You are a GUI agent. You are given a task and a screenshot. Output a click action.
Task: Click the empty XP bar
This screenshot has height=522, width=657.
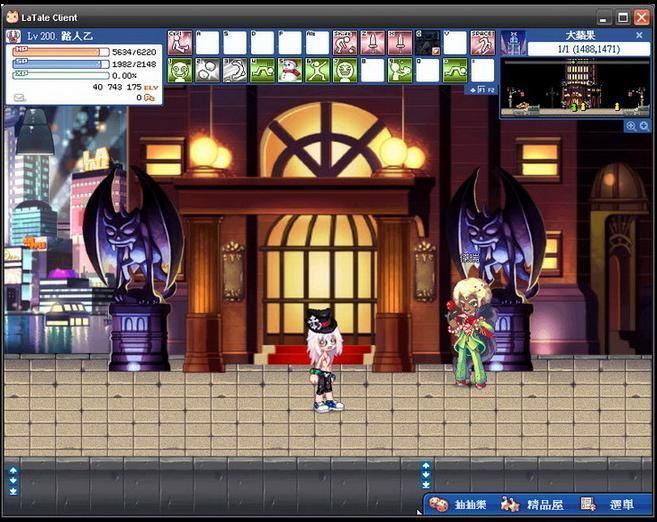pyautogui.click(x=61, y=75)
